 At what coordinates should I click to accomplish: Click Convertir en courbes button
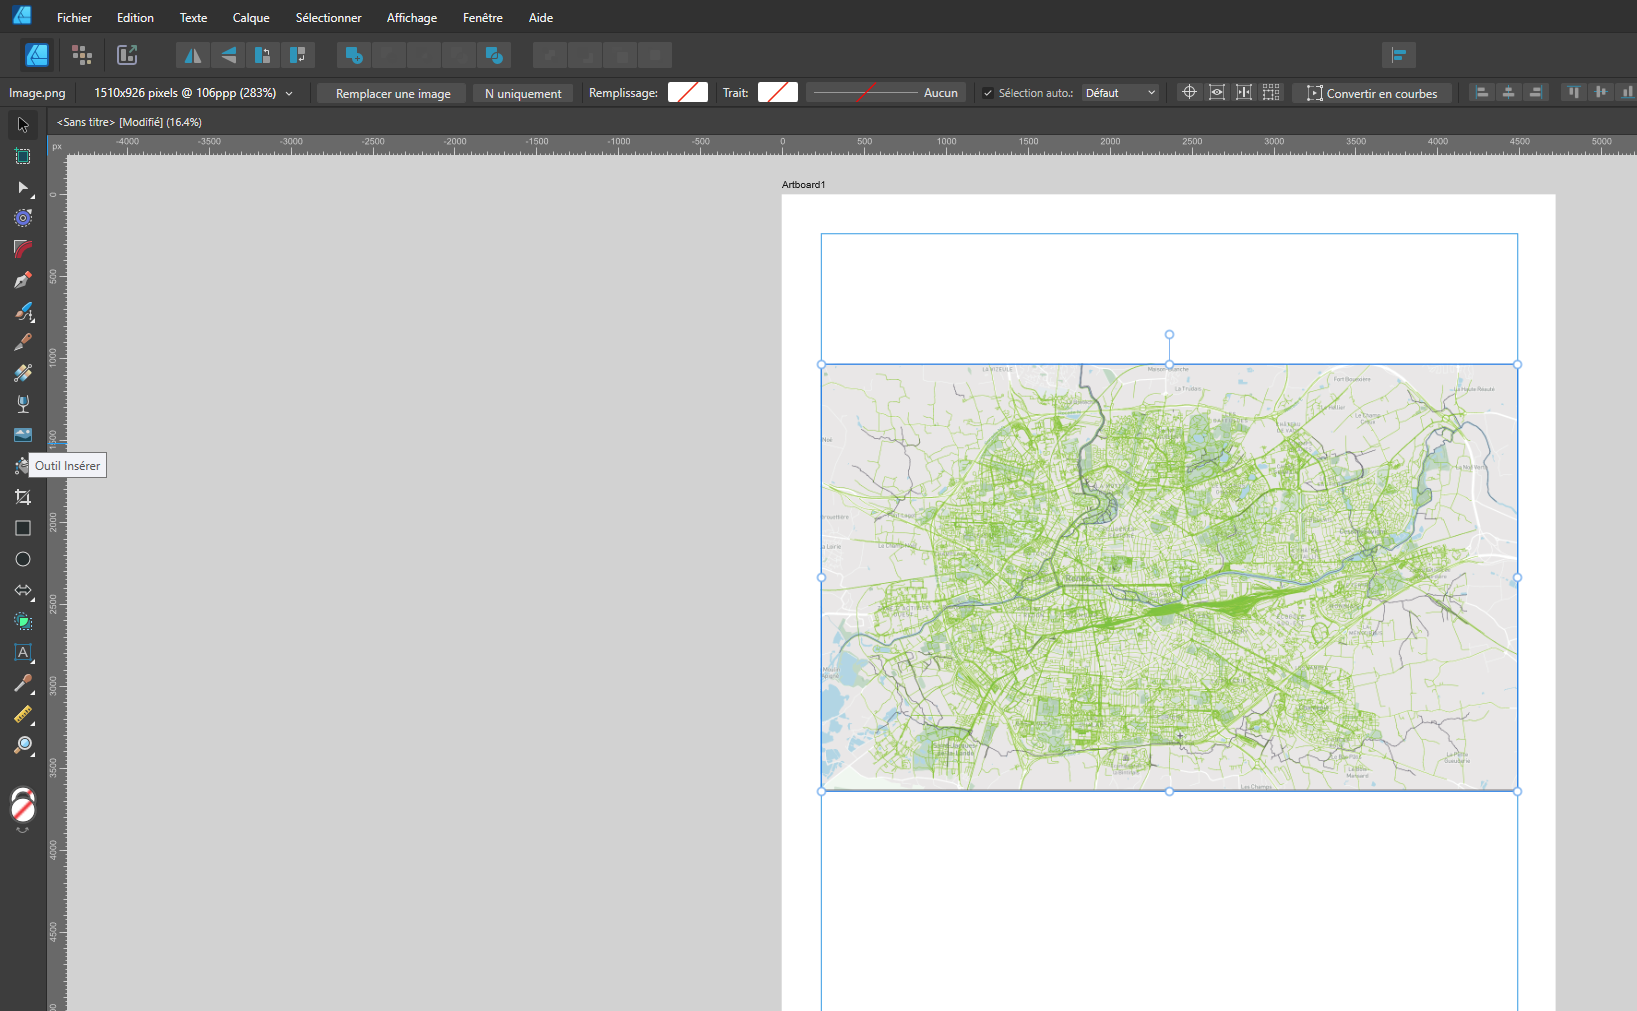coord(1371,93)
